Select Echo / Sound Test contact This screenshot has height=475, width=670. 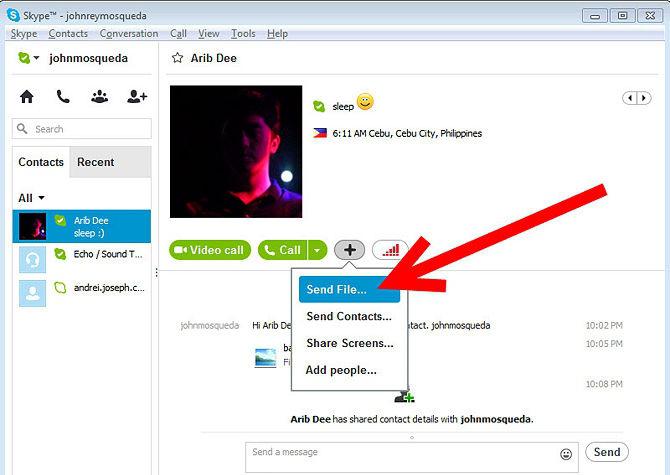82,259
